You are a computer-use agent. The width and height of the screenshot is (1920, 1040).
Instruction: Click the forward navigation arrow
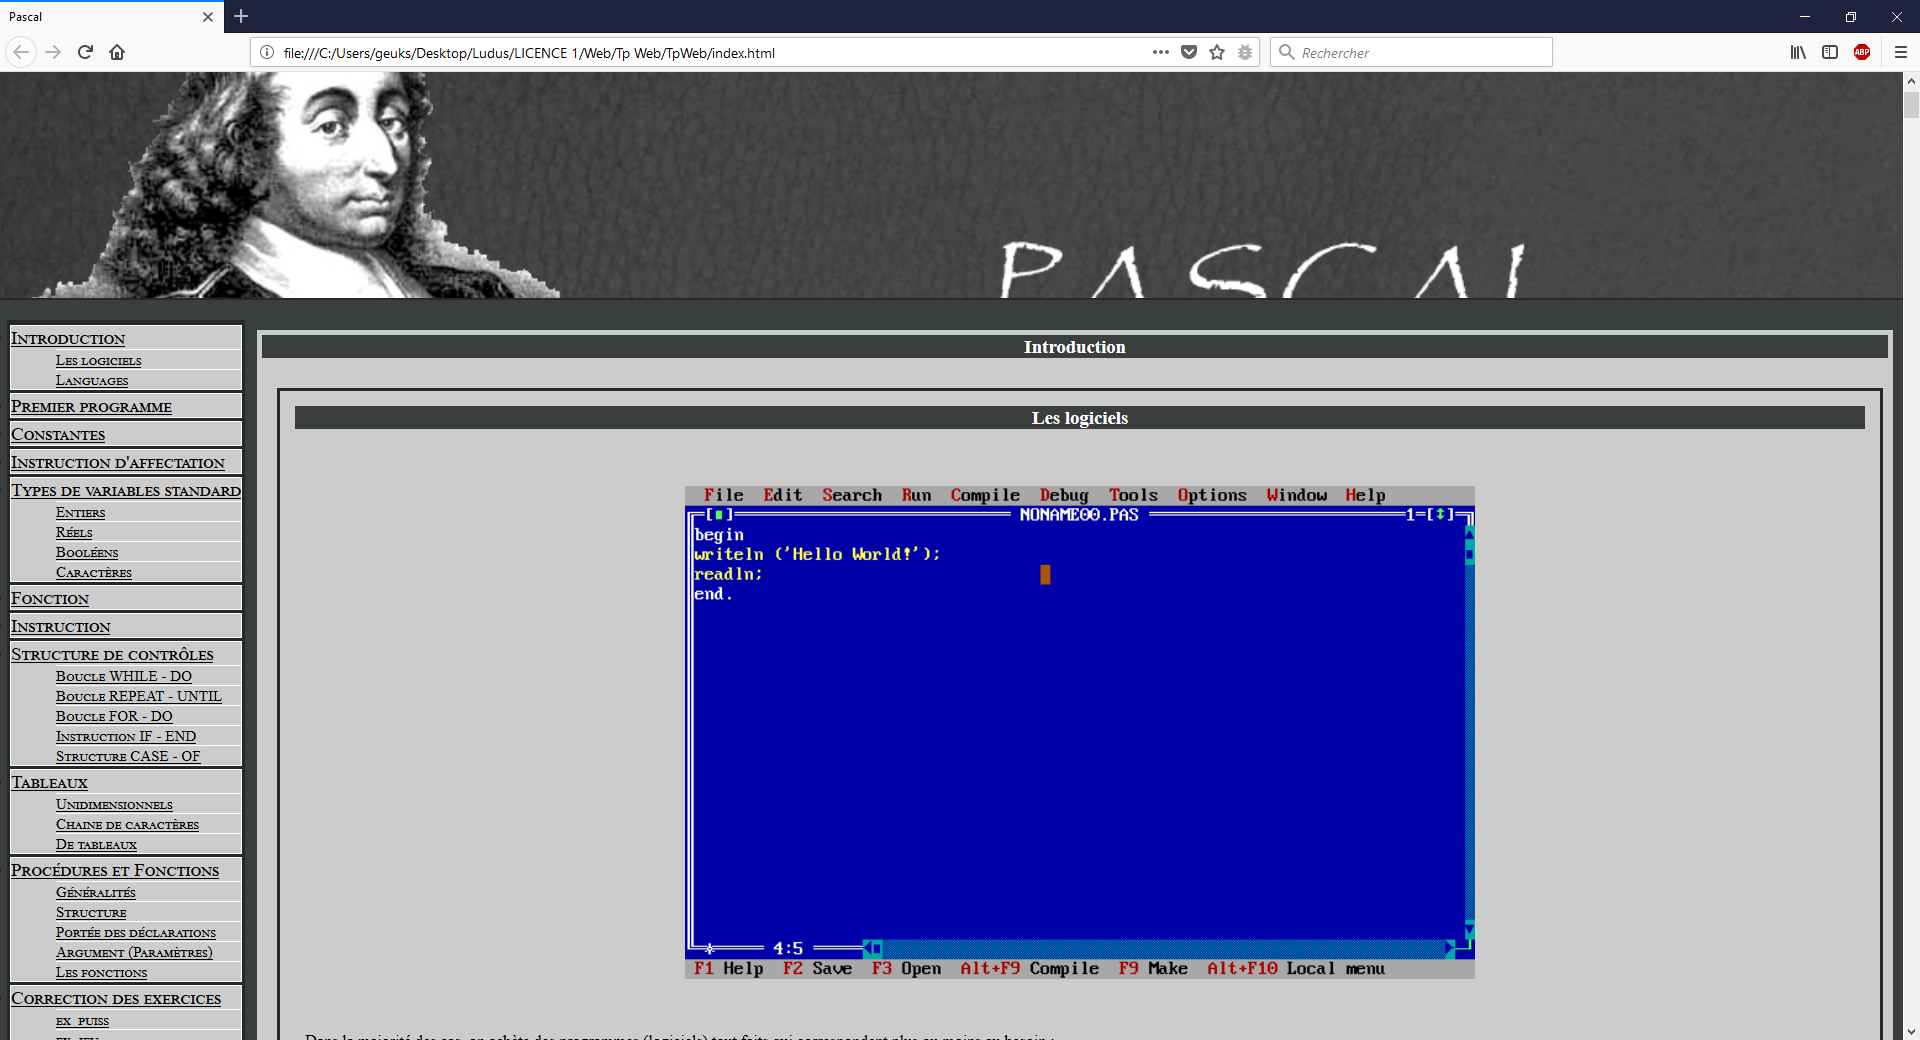[53, 52]
